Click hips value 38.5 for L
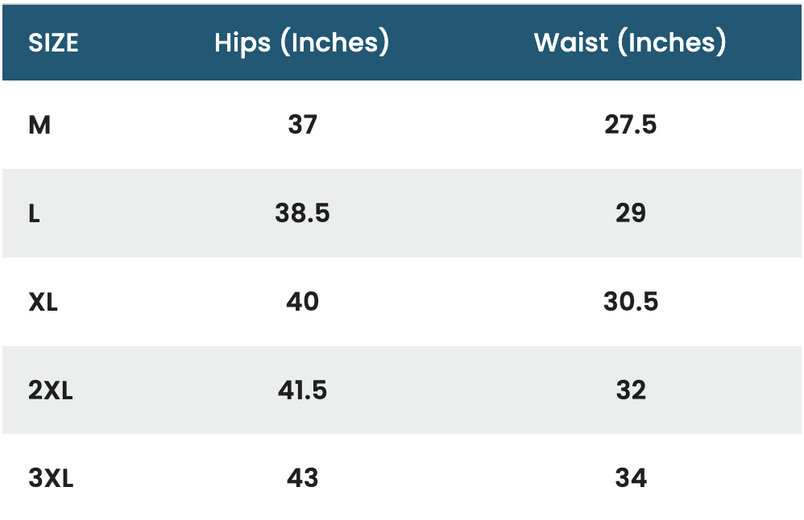This screenshot has height=520, width=804. click(x=303, y=213)
